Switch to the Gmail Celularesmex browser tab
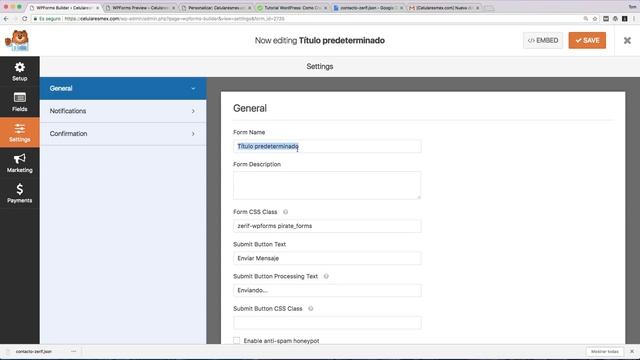 pyautogui.click(x=444, y=8)
